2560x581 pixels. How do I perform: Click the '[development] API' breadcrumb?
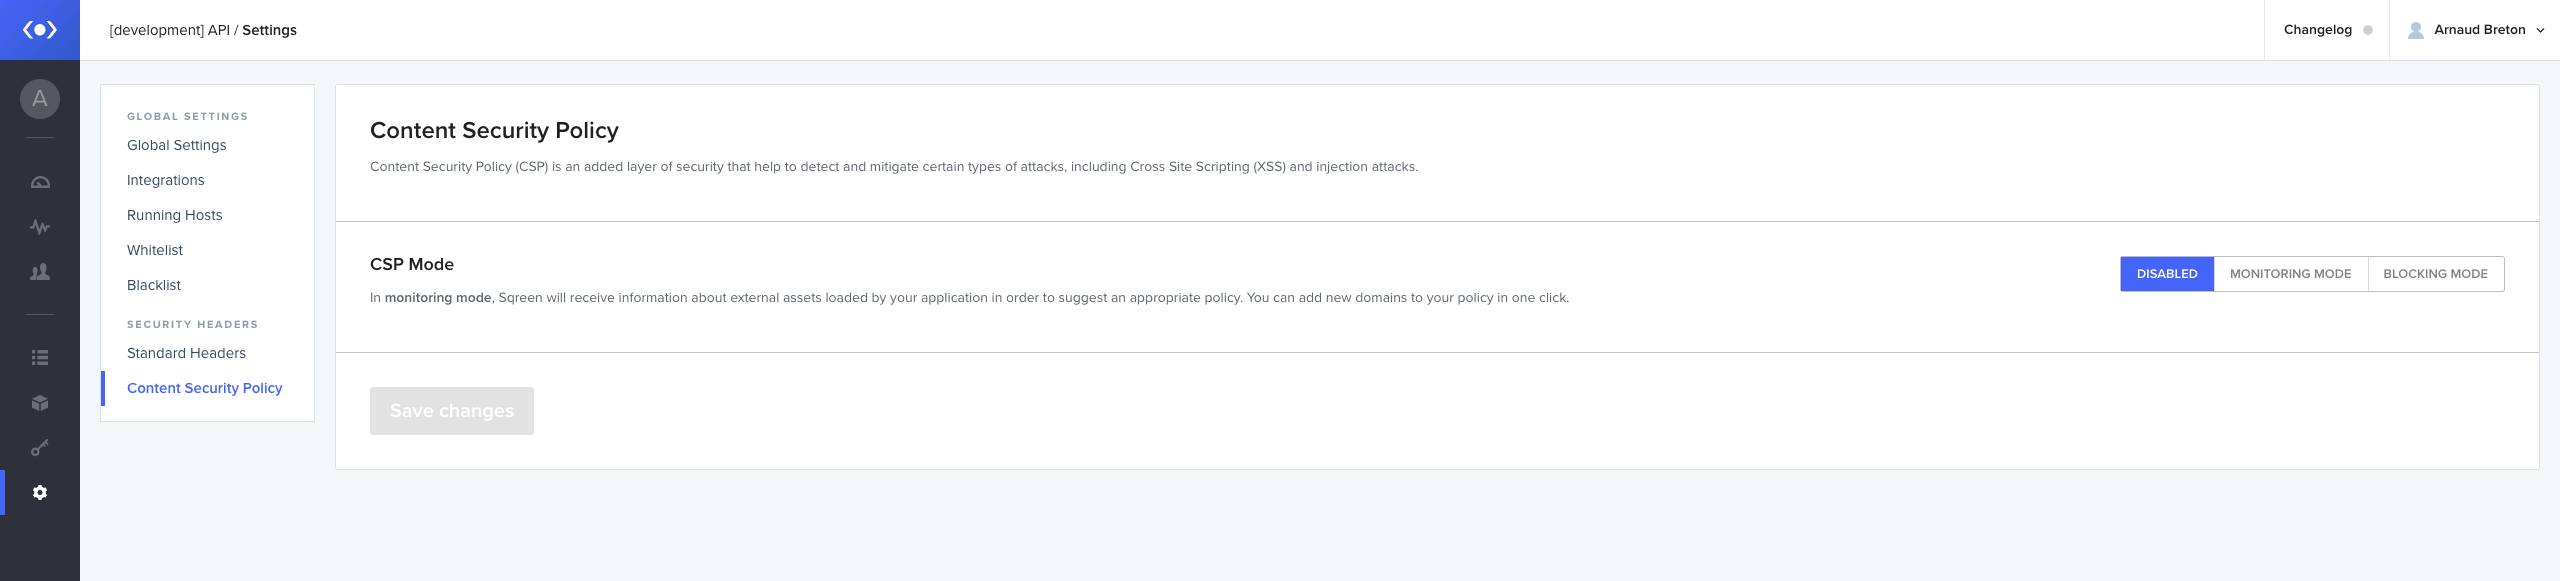tap(169, 30)
